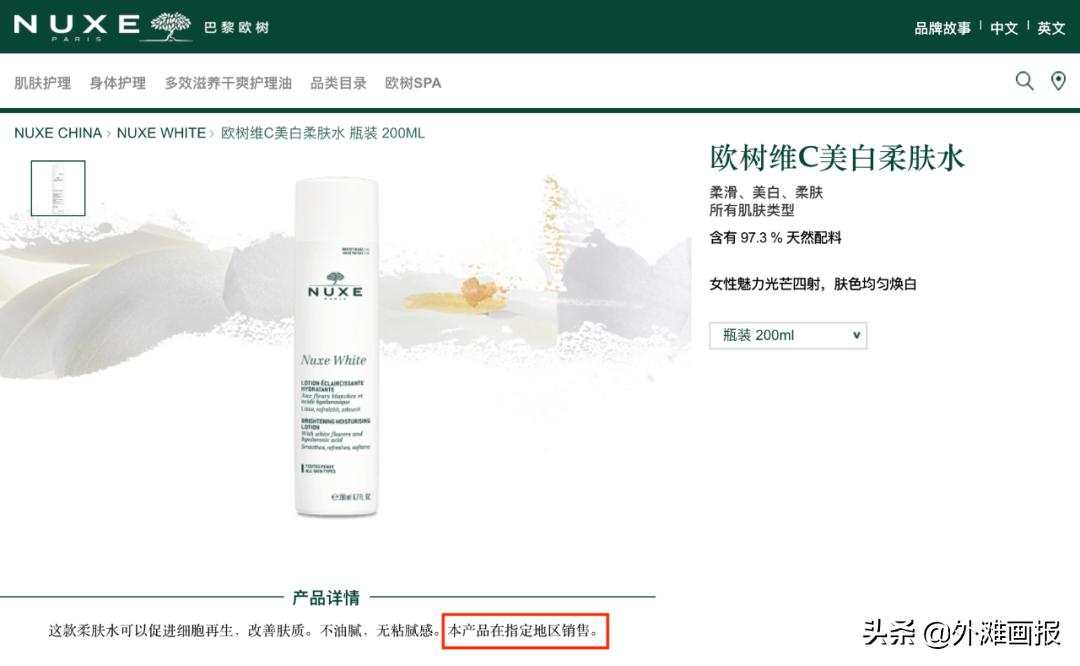This screenshot has height=666, width=1080.
Task: Click the sentence 本产品在指定地区销售
Action: point(523,630)
